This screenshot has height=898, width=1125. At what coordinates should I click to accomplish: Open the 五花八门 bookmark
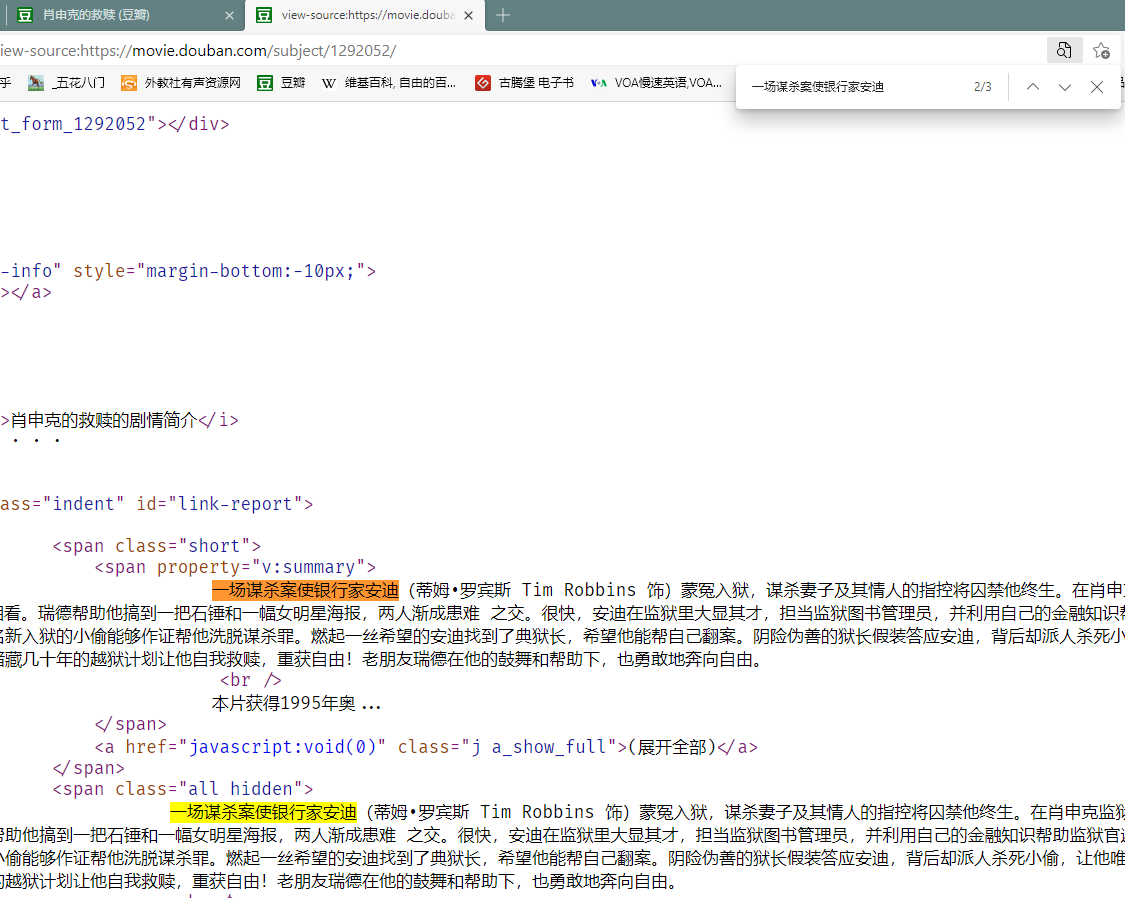click(x=66, y=83)
